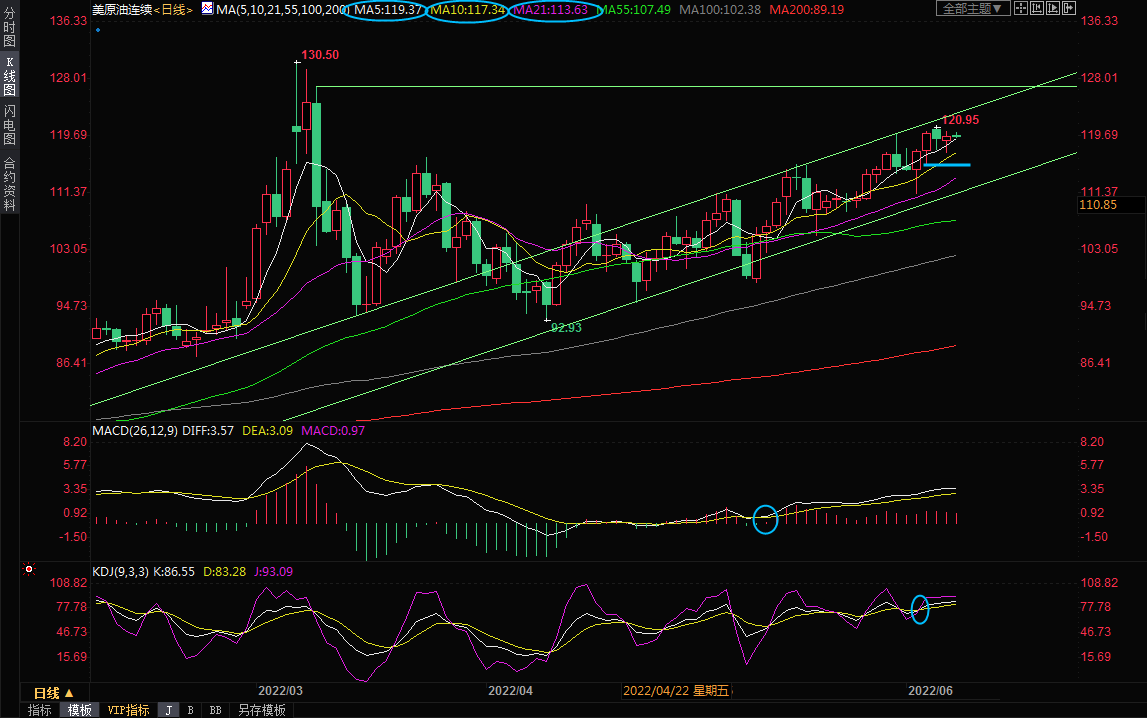
Task: Click the cyan horizontal support line marker
Action: (946, 164)
